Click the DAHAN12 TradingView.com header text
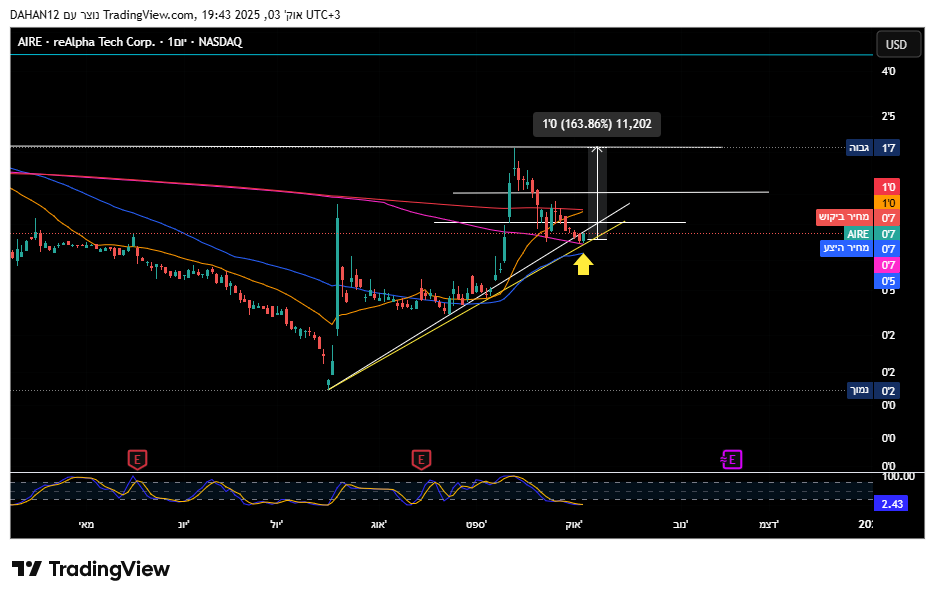 (x=175, y=15)
